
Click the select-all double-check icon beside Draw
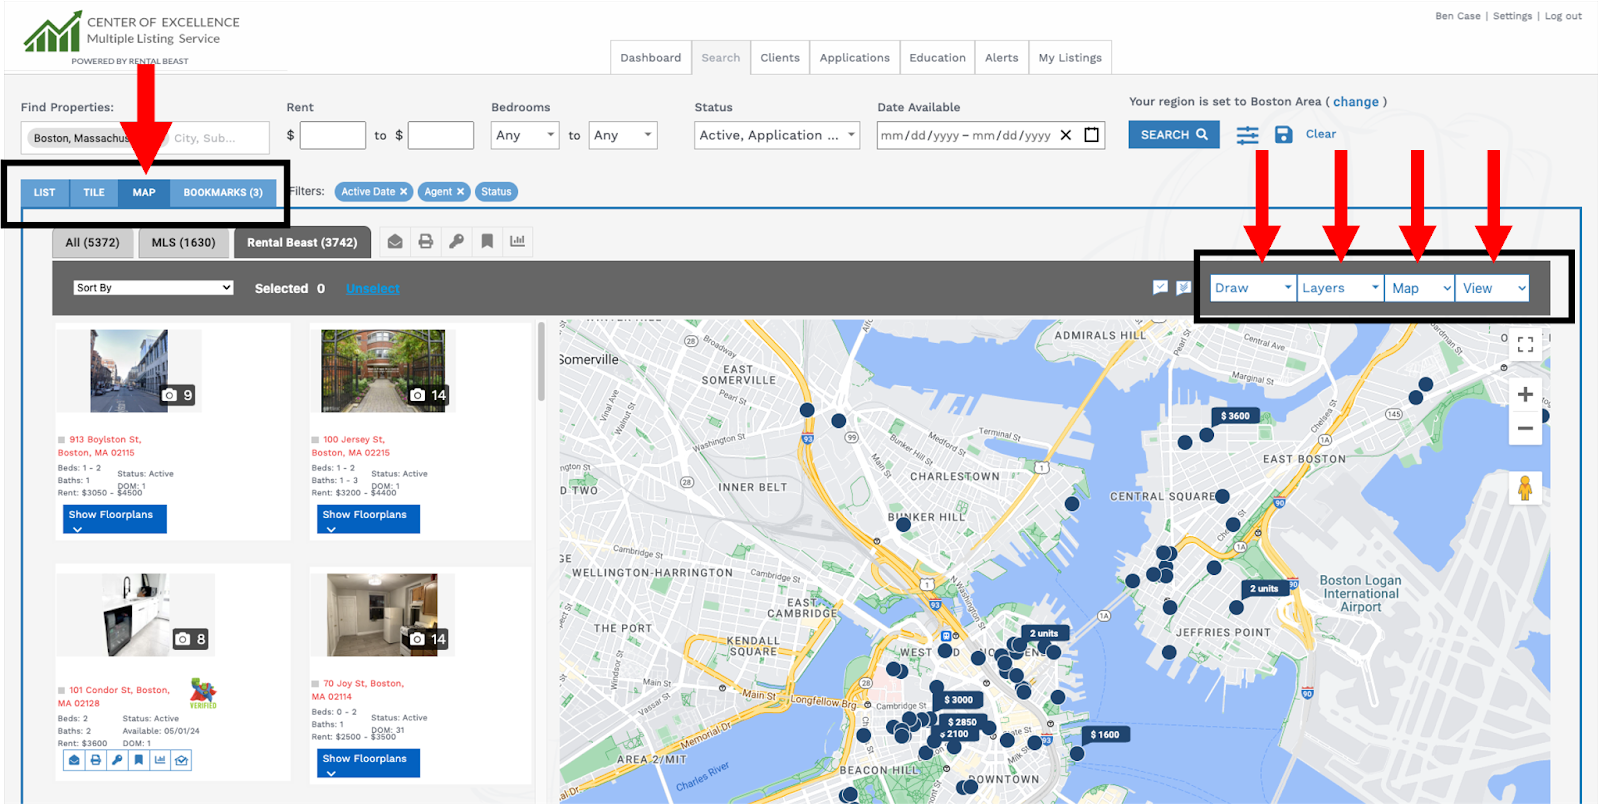[1183, 288]
